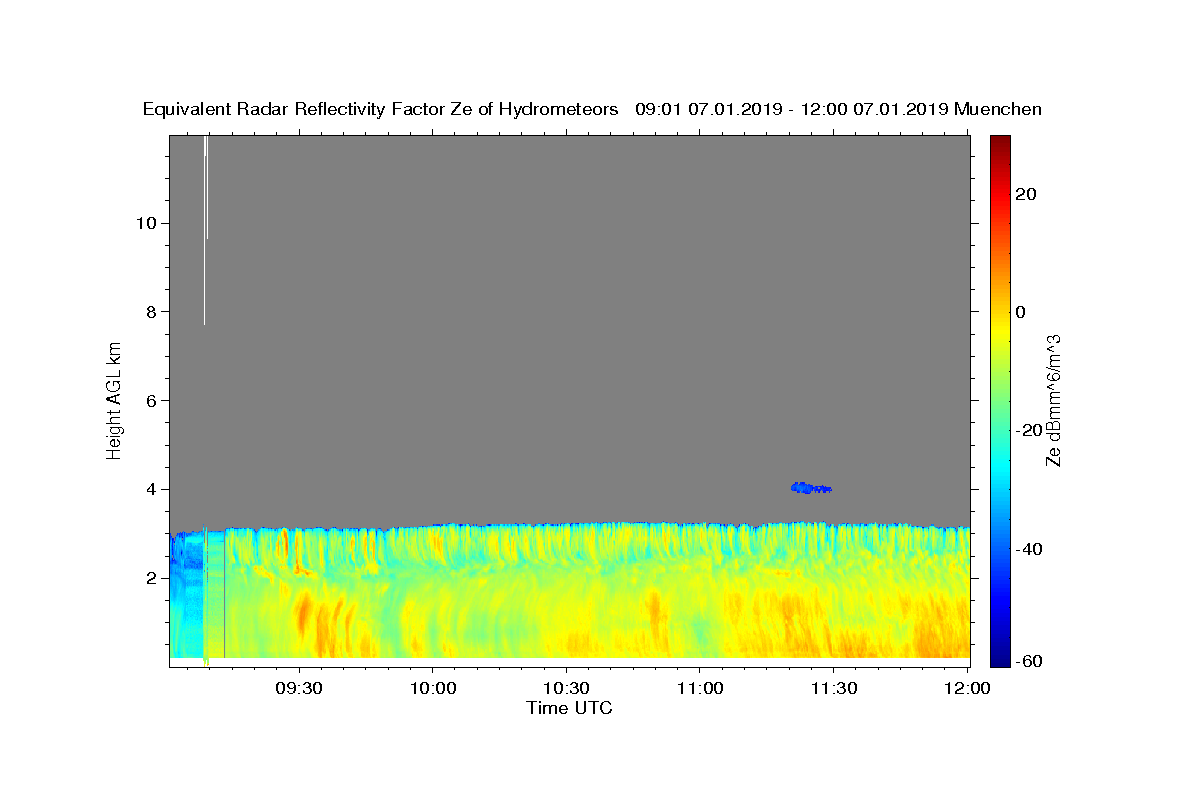Click the 10:30 time tick label
The image size is (1200, 800).
click(x=567, y=688)
